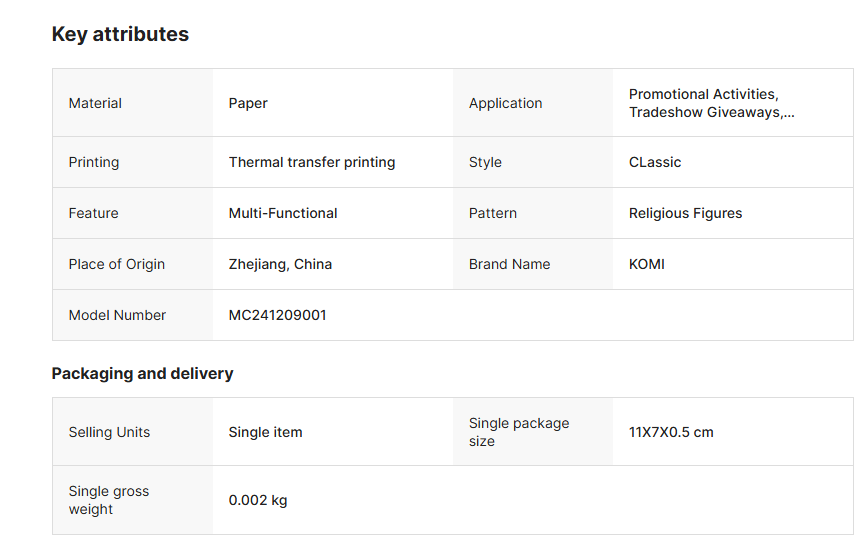The height and width of the screenshot is (547, 865).
Task: Click the CLassic style value
Action: [654, 162]
